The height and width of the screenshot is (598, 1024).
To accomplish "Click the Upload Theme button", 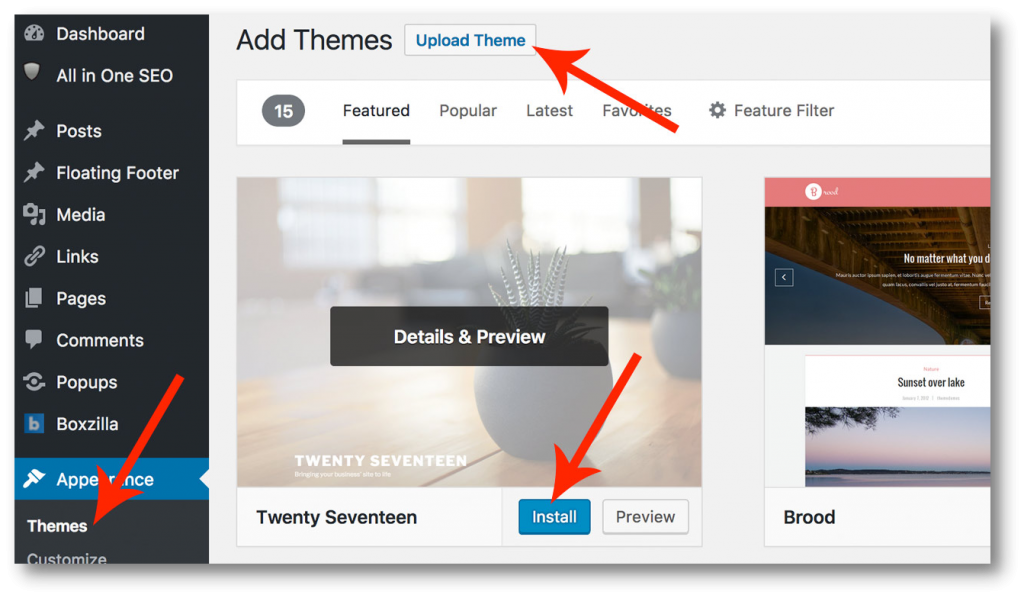I will click(x=470, y=40).
